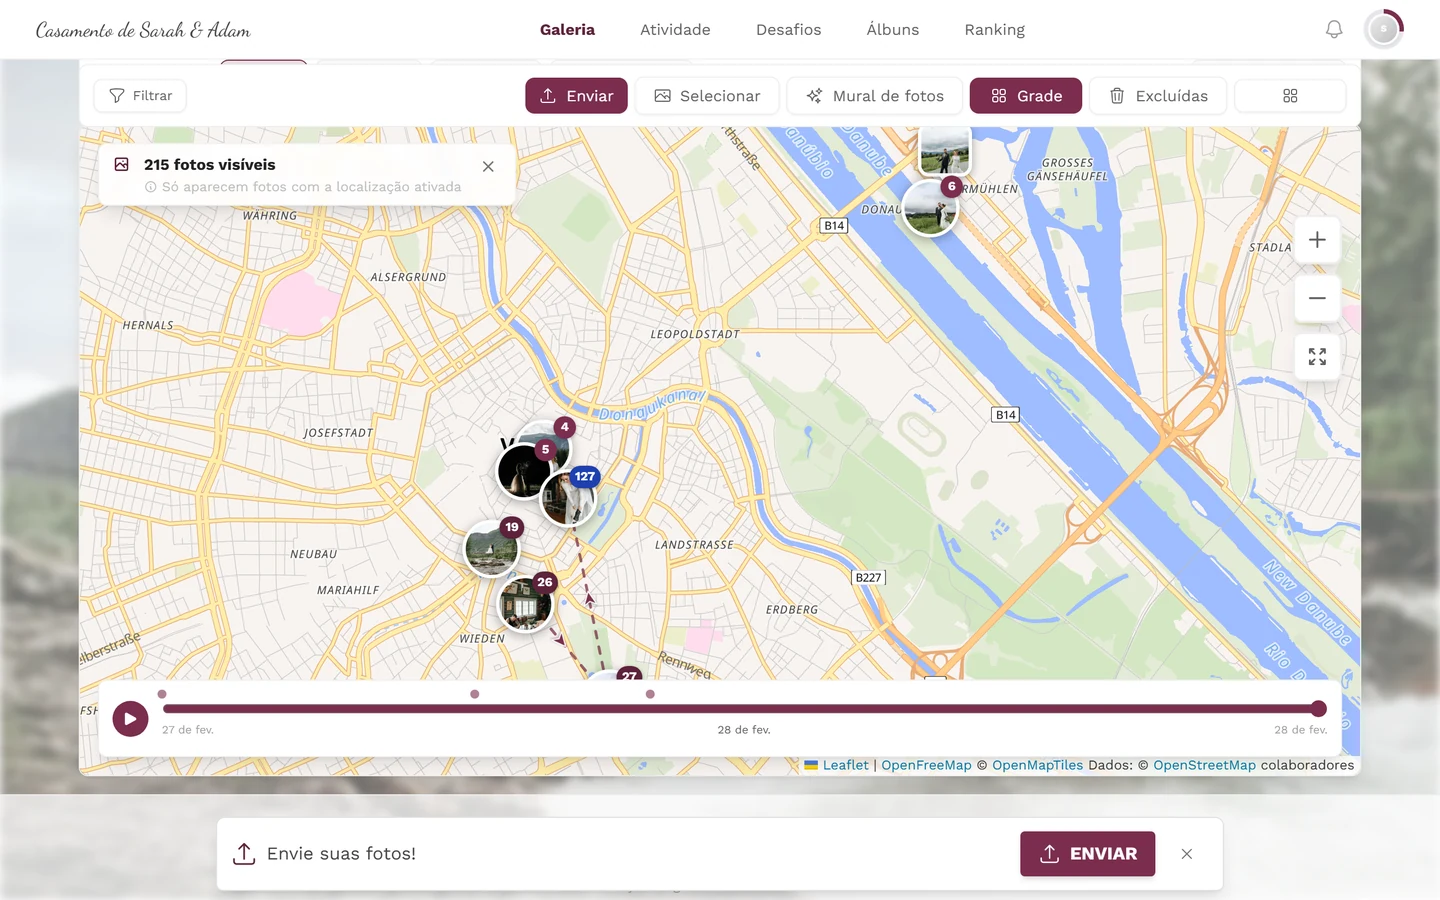Play the photo timeline
Image resolution: width=1440 pixels, height=900 pixels.
[x=130, y=718]
